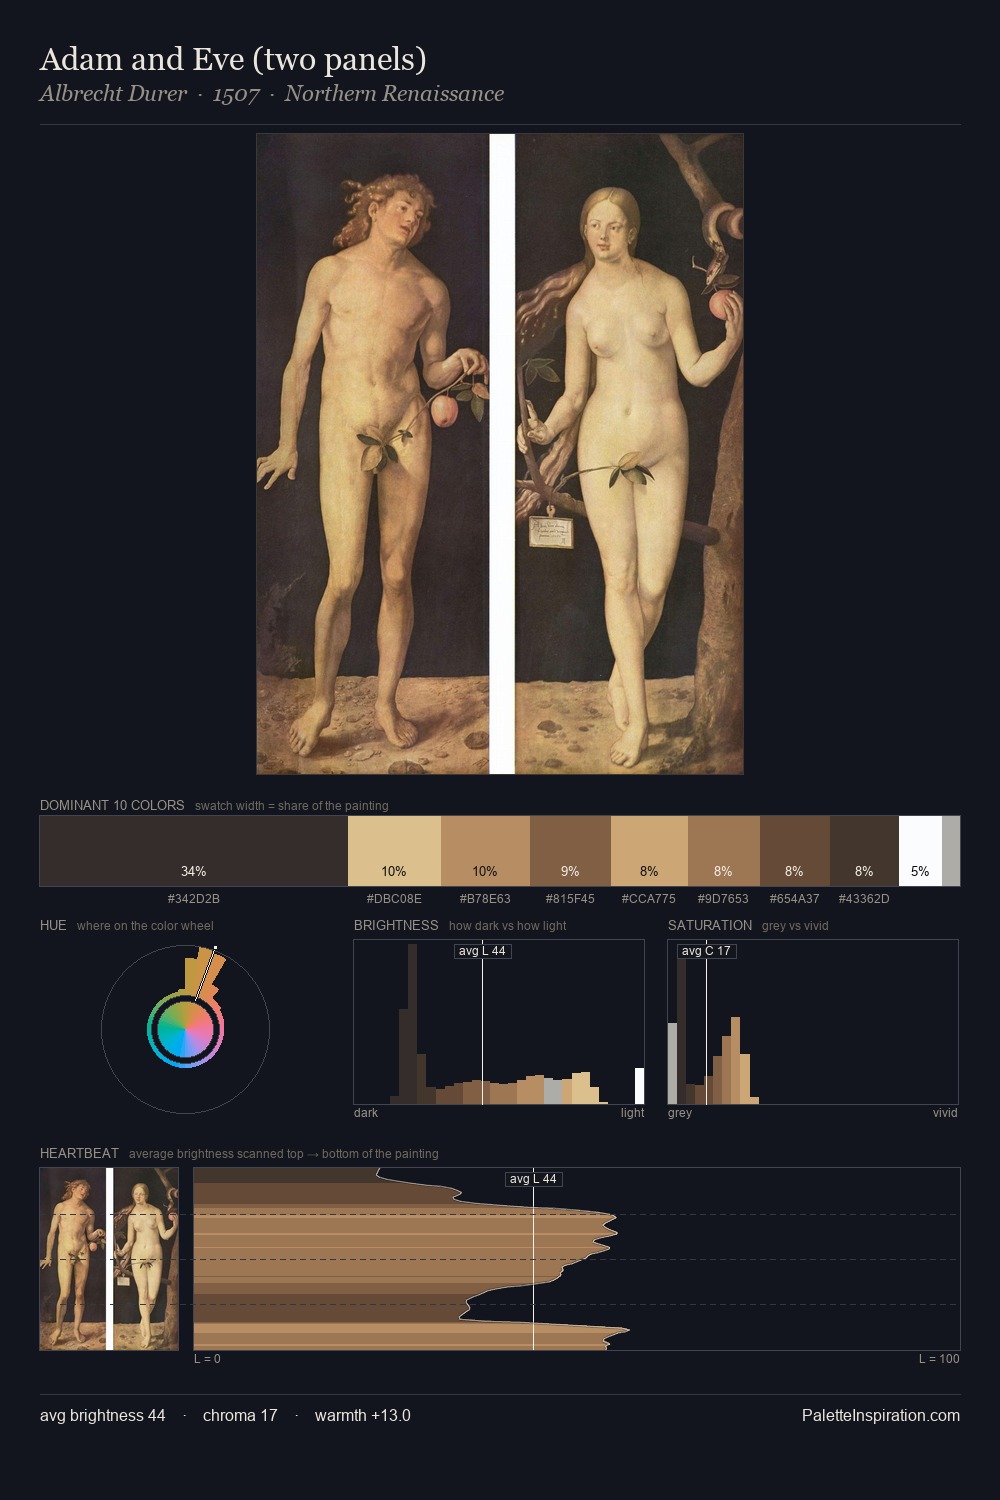
Task: Click the "avg L 44" tag in the brightness histogram
Action: click(x=483, y=951)
